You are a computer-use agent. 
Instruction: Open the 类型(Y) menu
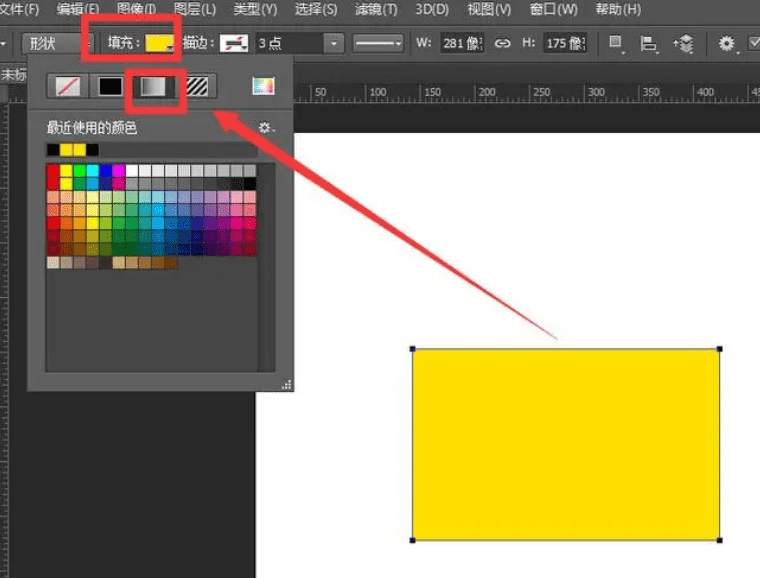click(255, 9)
